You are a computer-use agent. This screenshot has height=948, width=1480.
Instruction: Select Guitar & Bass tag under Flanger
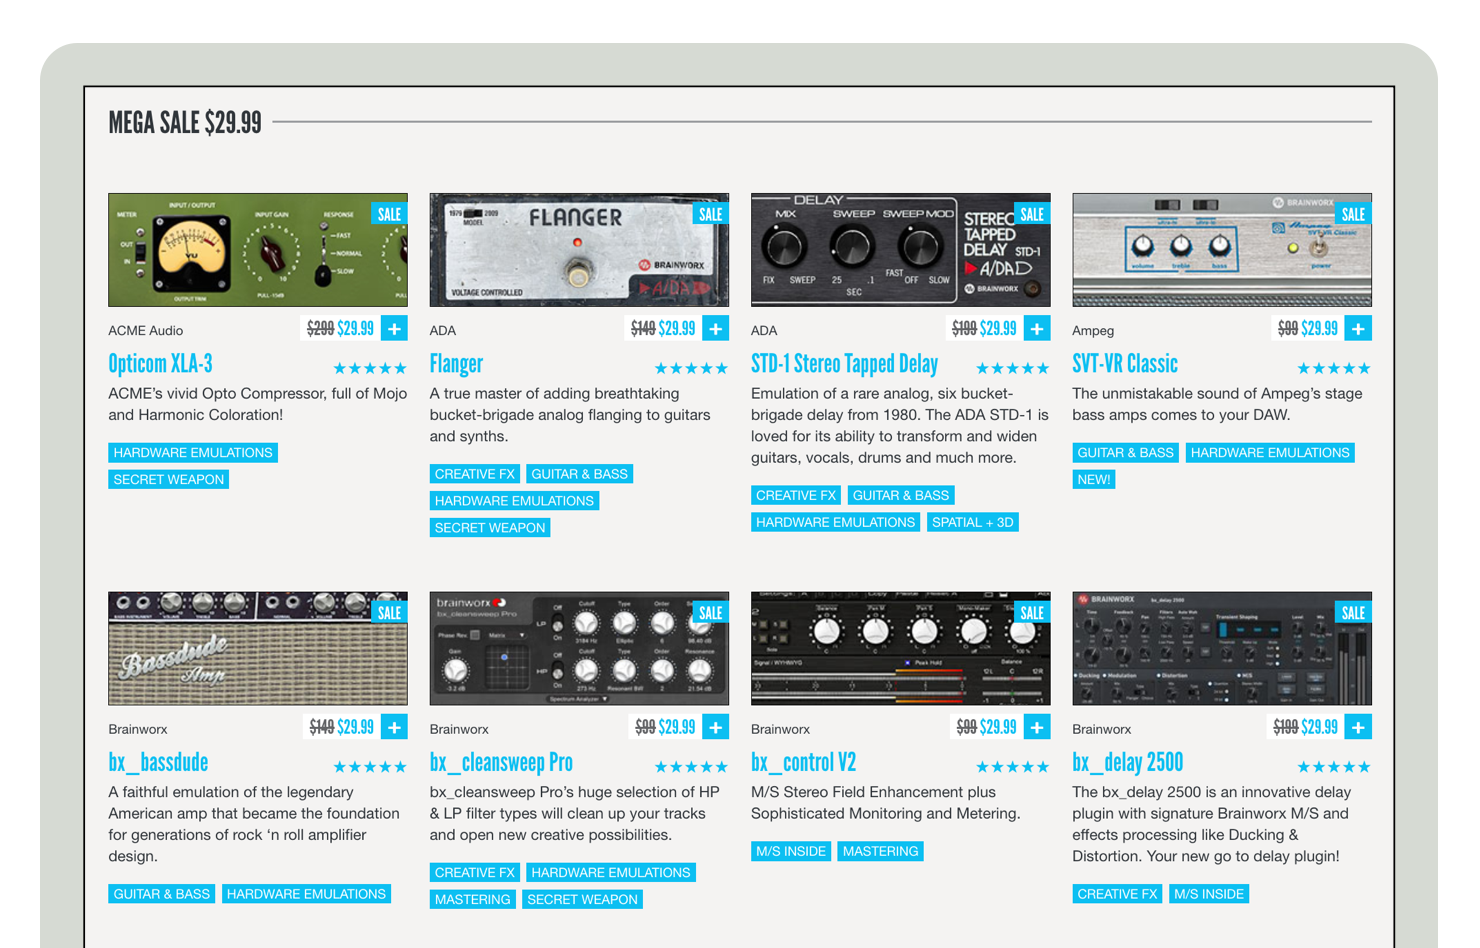580,474
